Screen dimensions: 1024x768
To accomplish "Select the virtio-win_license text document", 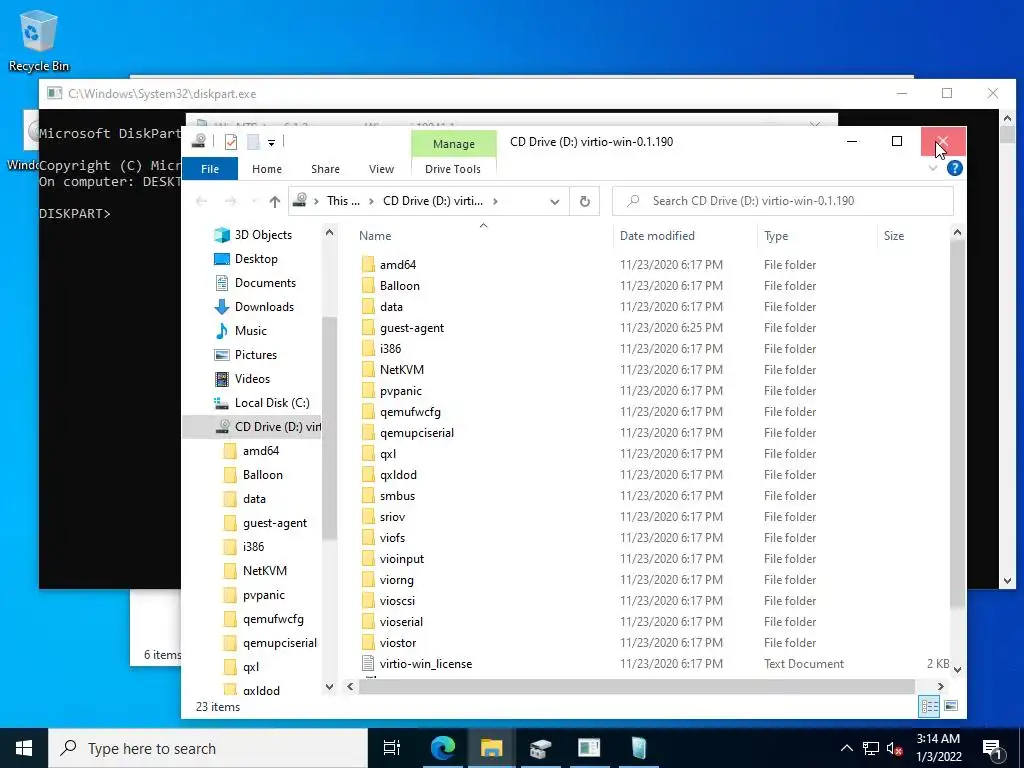I will point(417,664).
